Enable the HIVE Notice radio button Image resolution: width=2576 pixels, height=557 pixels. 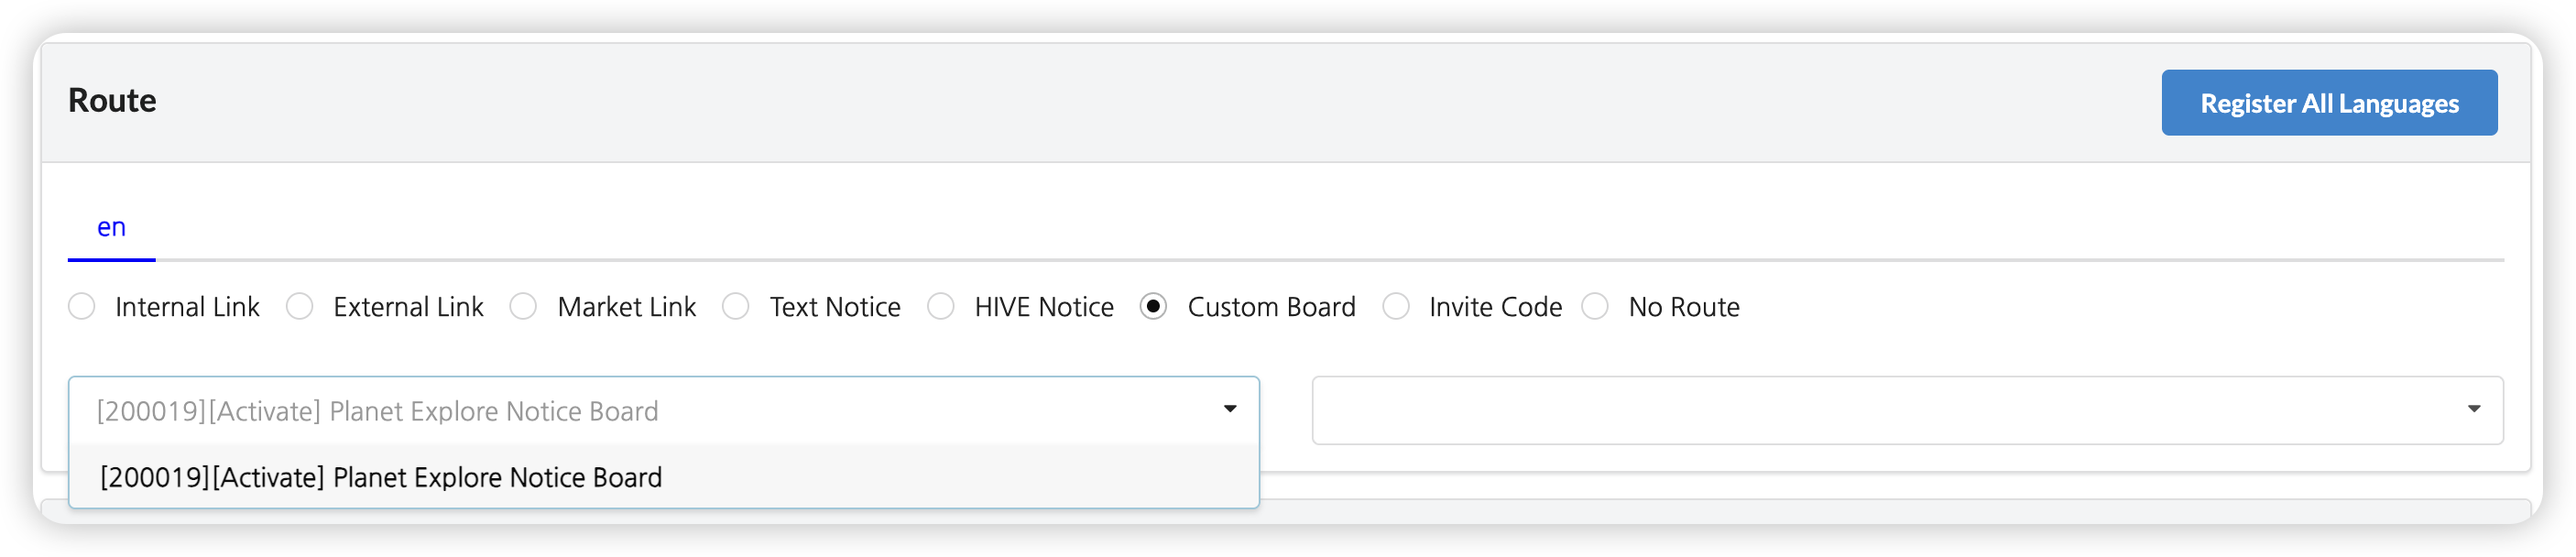tap(941, 306)
